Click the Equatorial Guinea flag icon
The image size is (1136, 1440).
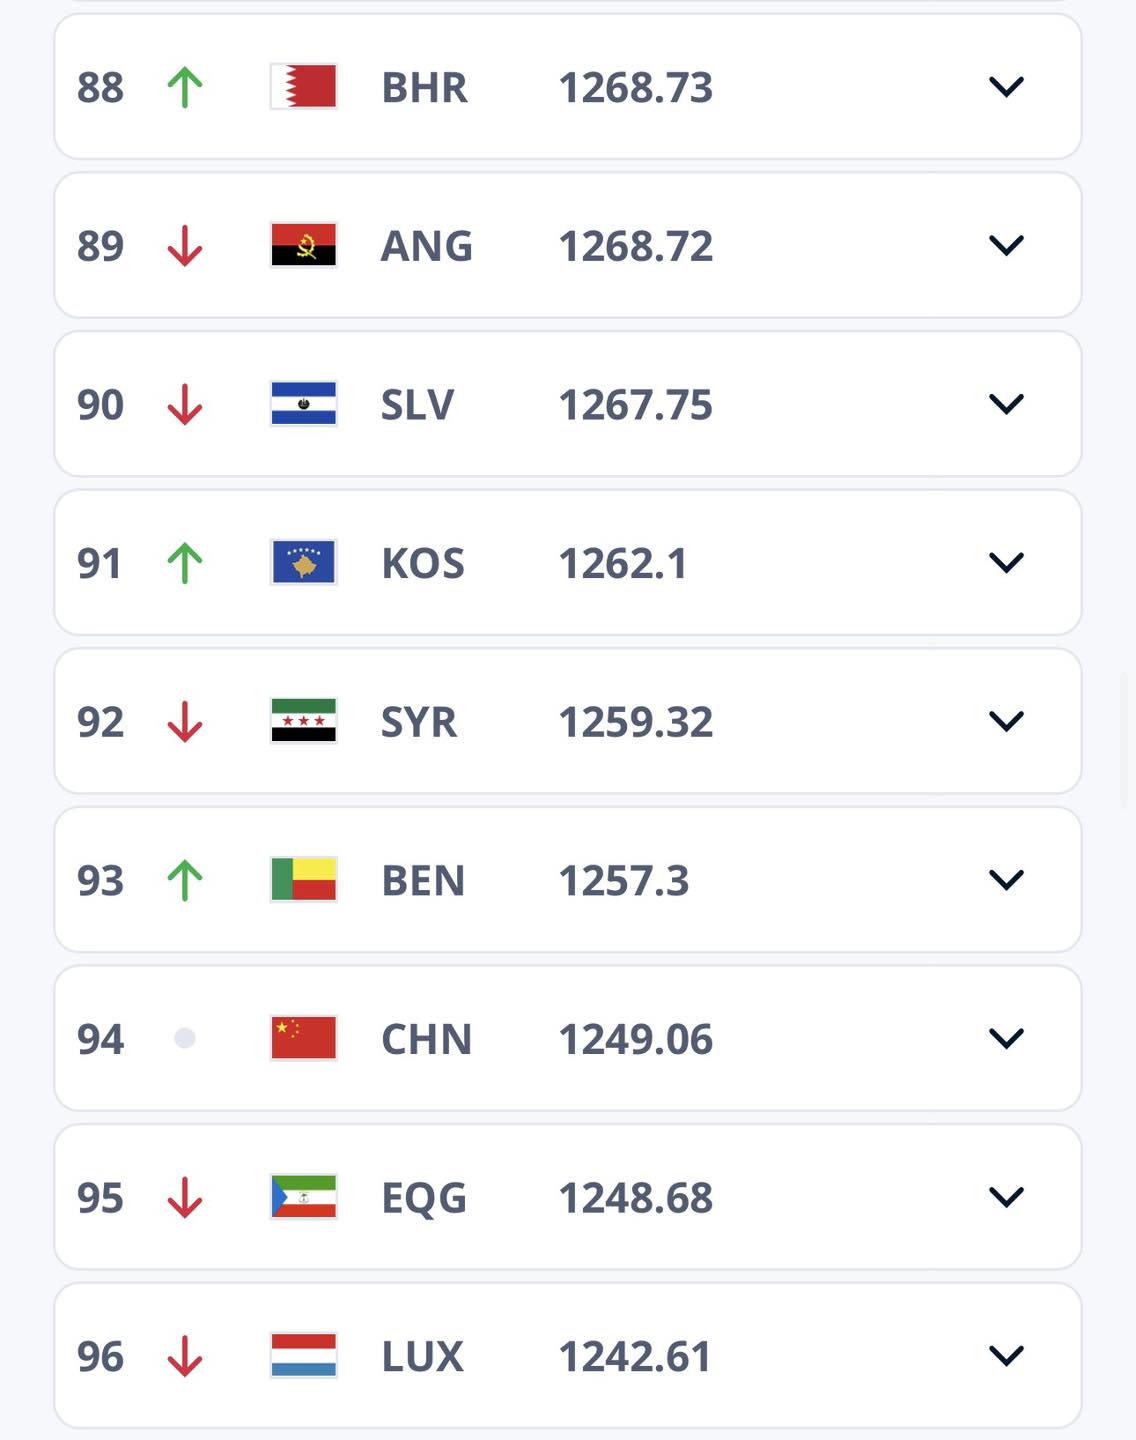[304, 1197]
